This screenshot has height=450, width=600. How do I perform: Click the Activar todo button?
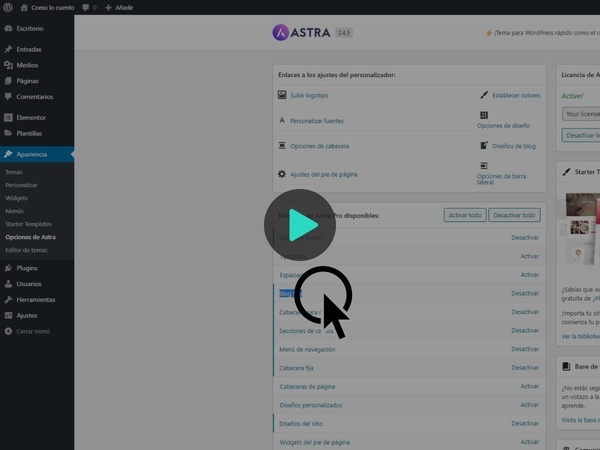465,215
